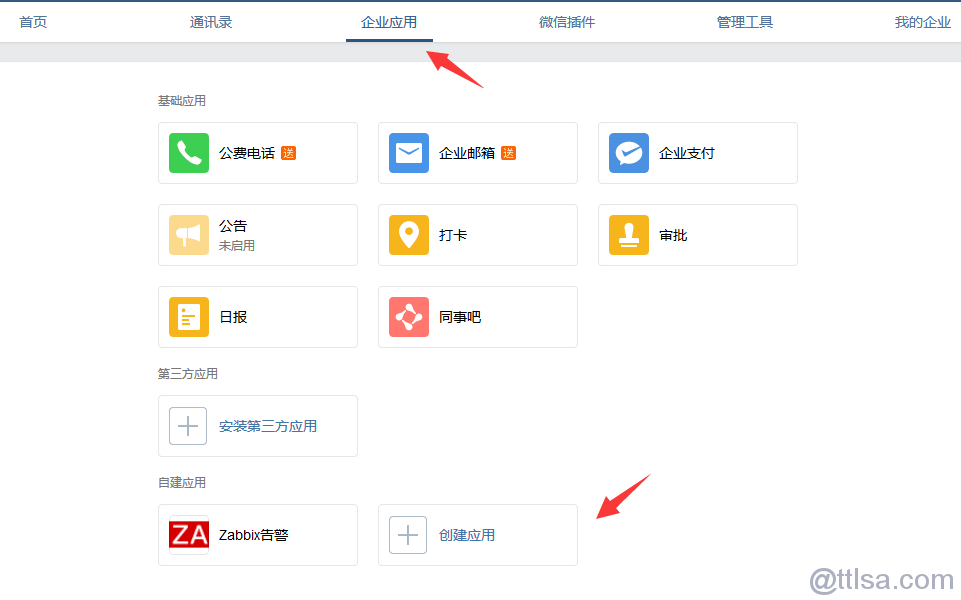
Task: Click the 审批 stamp icon
Action: [629, 235]
